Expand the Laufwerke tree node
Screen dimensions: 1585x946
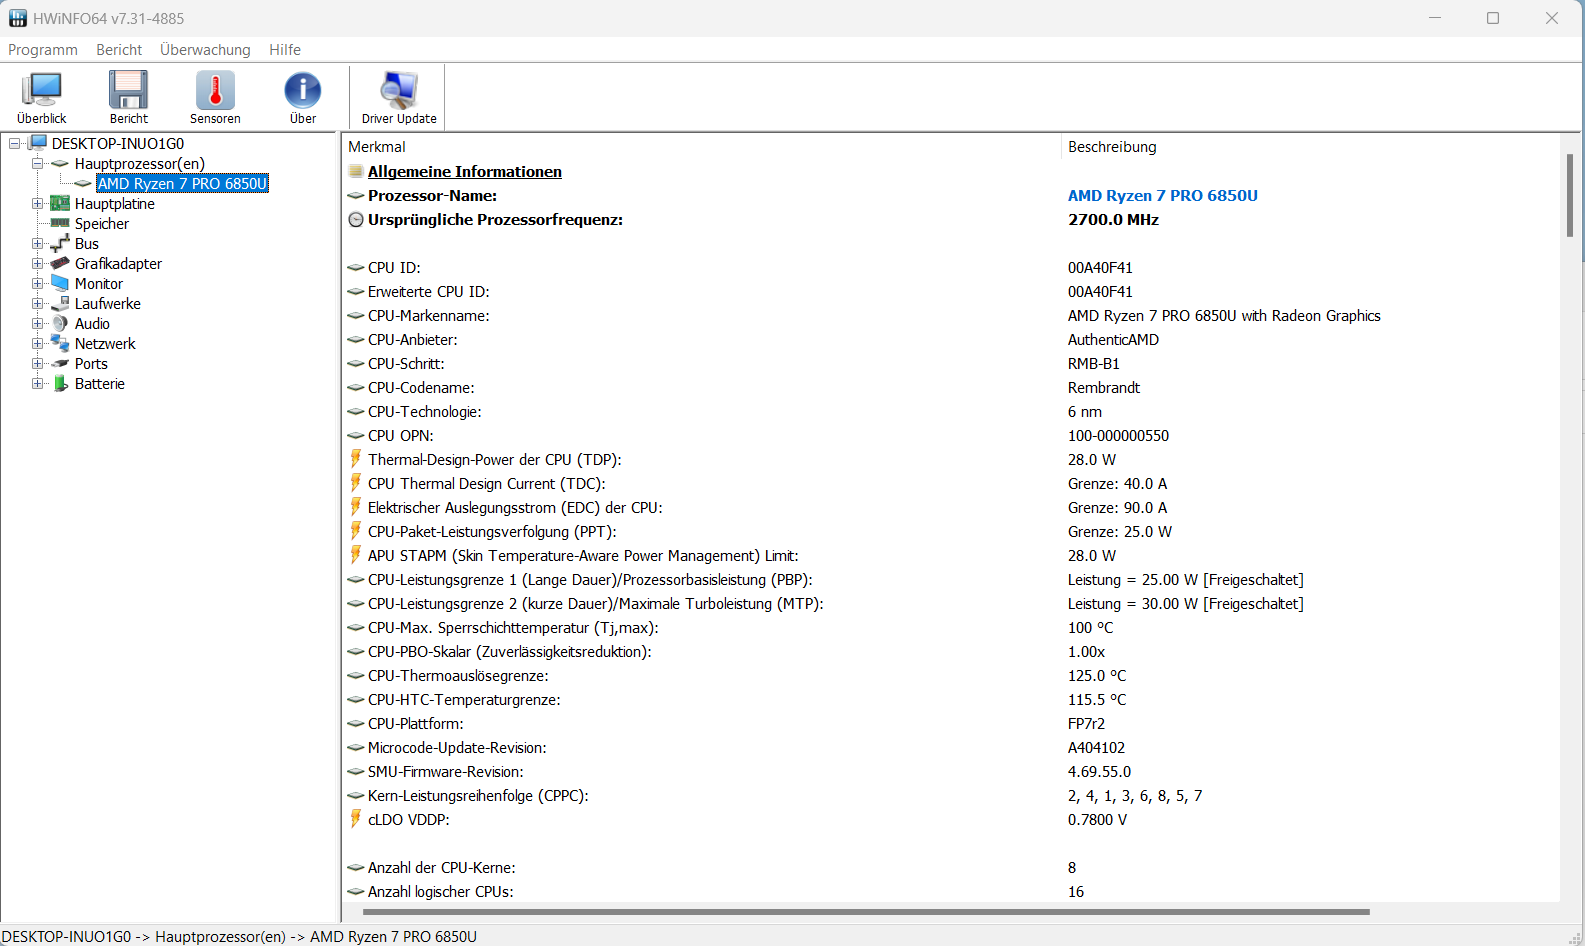(37, 304)
